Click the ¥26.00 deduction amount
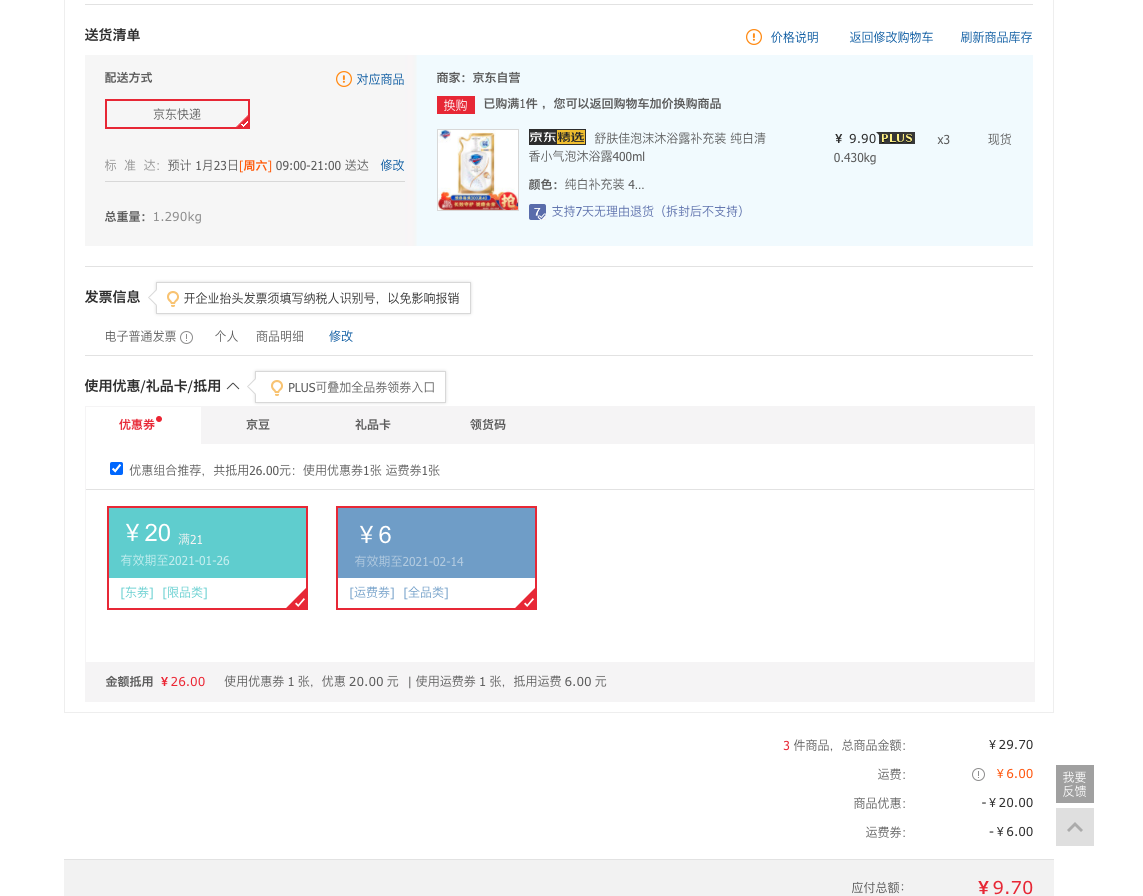Screen dimensions: 1143x896 point(183,682)
